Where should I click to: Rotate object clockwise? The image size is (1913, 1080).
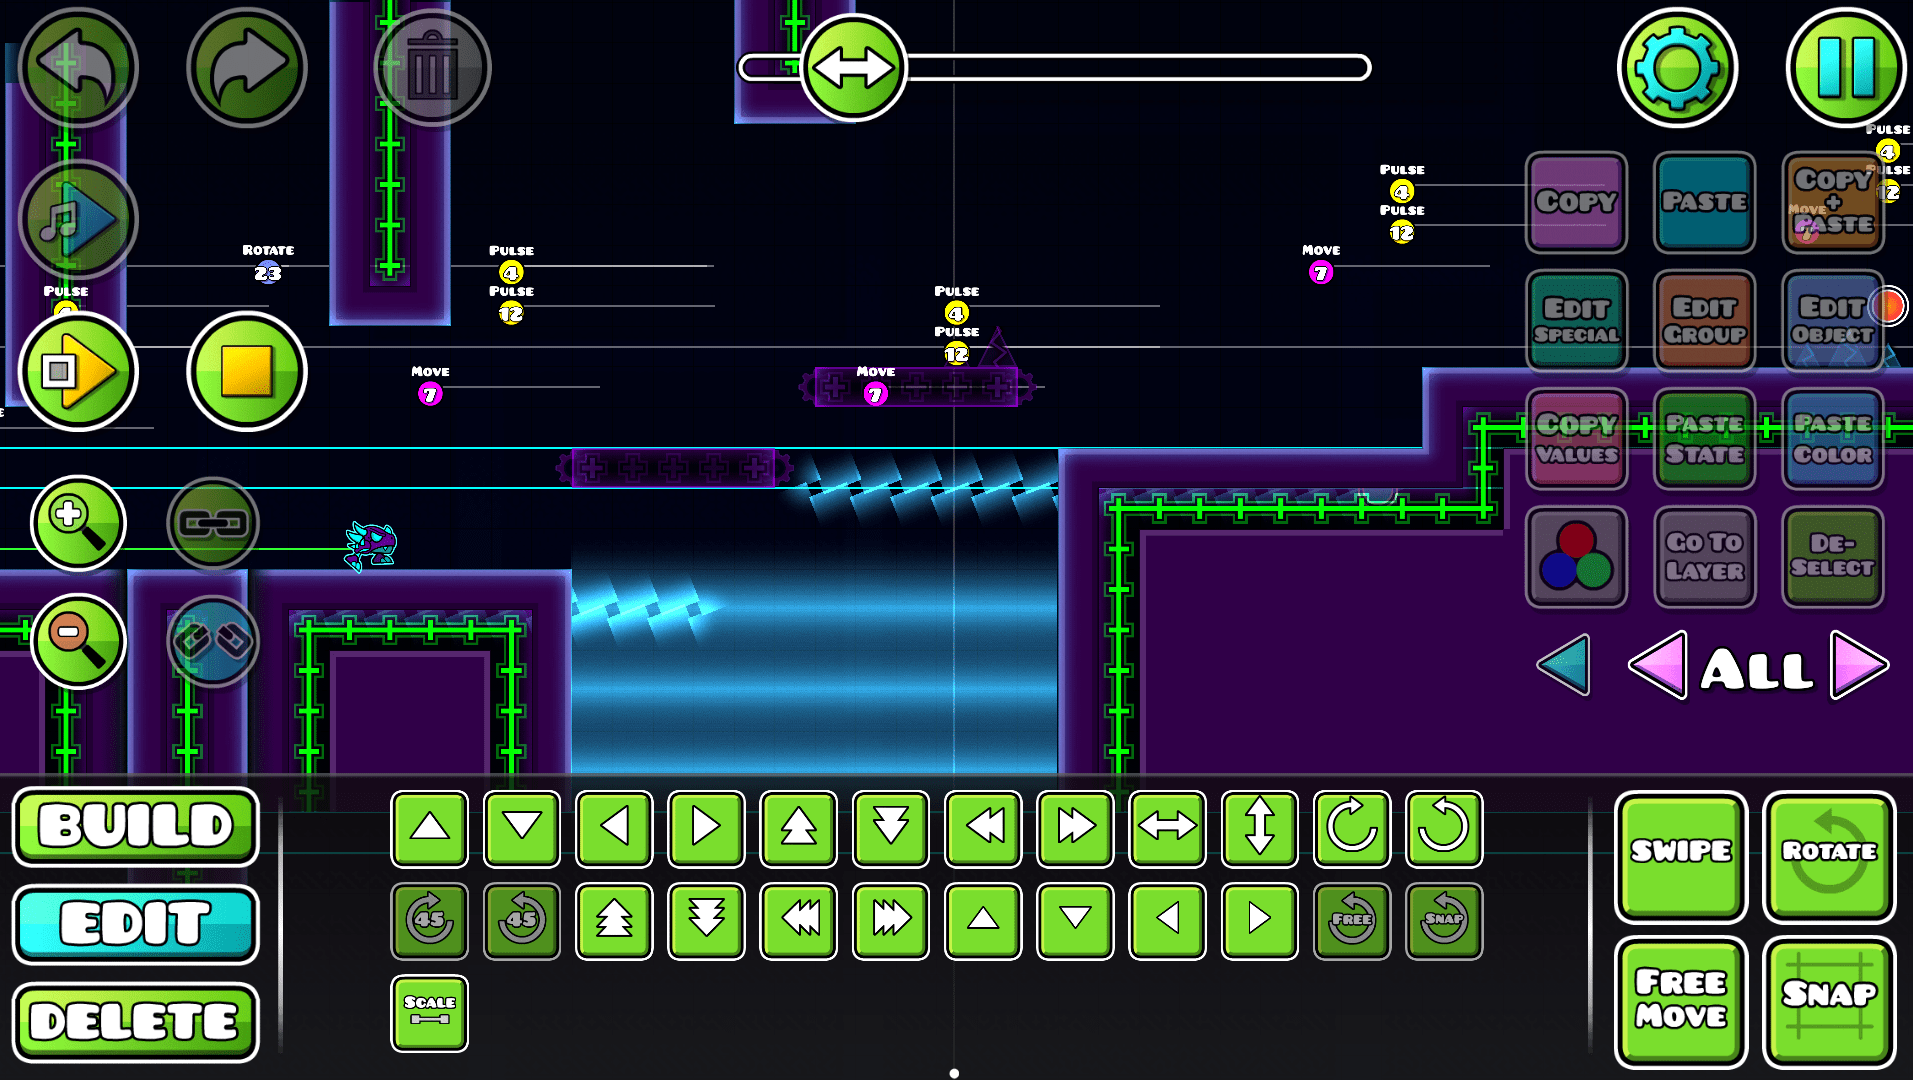(x=1352, y=828)
